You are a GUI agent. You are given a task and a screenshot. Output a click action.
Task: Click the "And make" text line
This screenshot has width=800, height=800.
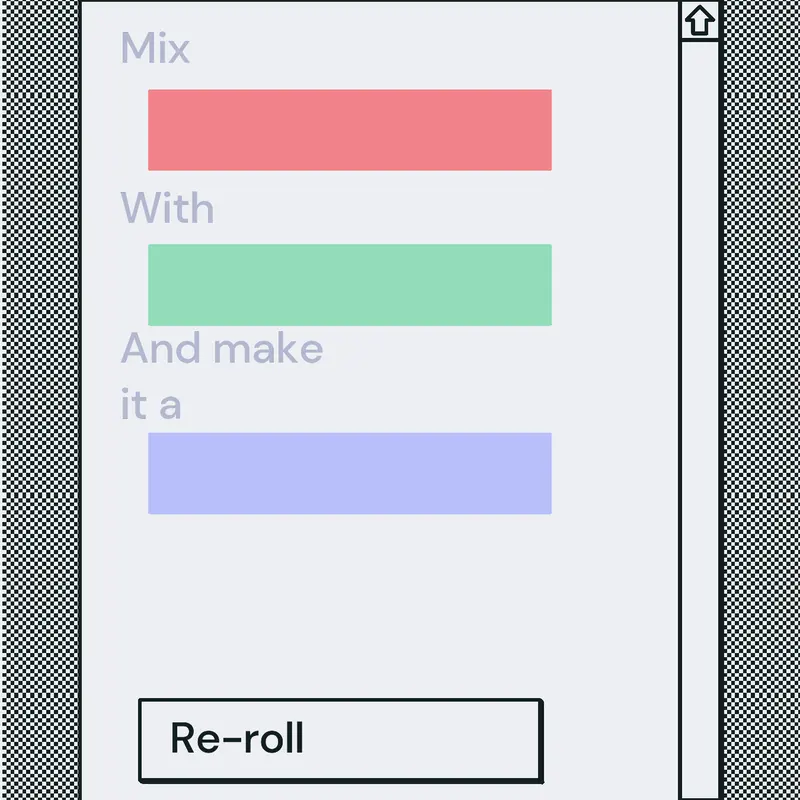click(x=222, y=348)
